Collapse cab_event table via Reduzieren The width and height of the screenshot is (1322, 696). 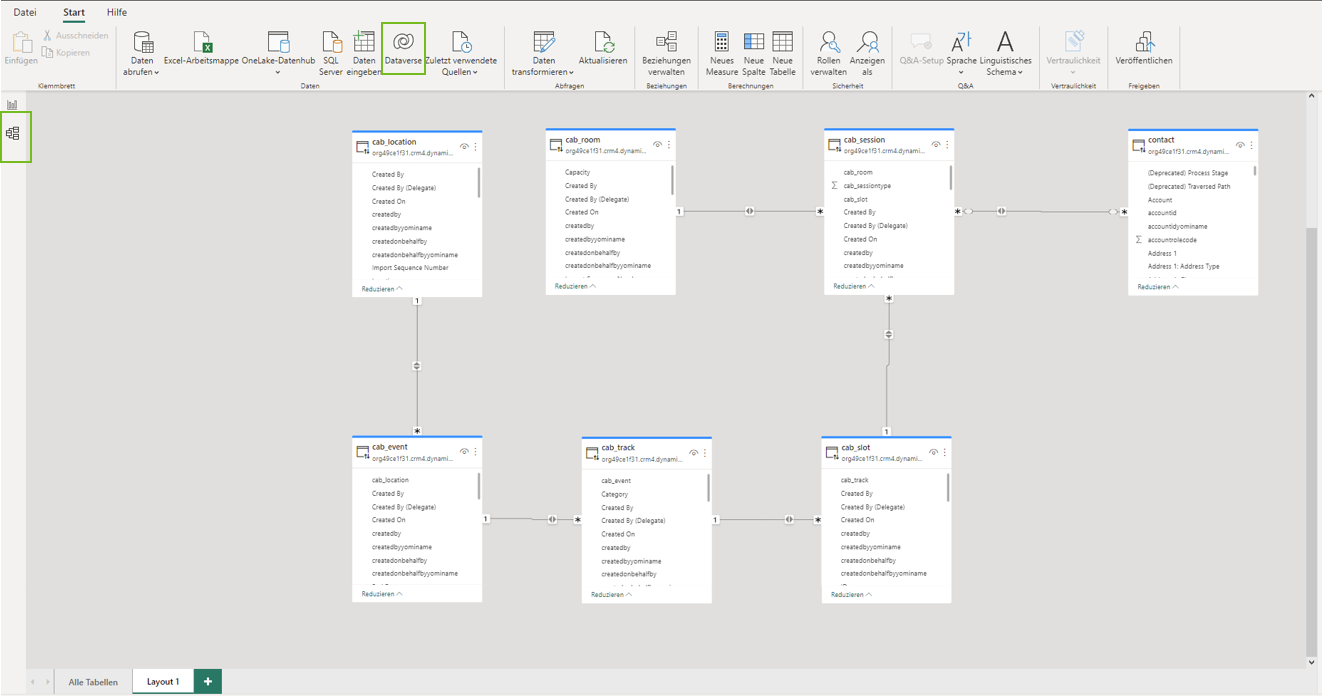(x=382, y=593)
